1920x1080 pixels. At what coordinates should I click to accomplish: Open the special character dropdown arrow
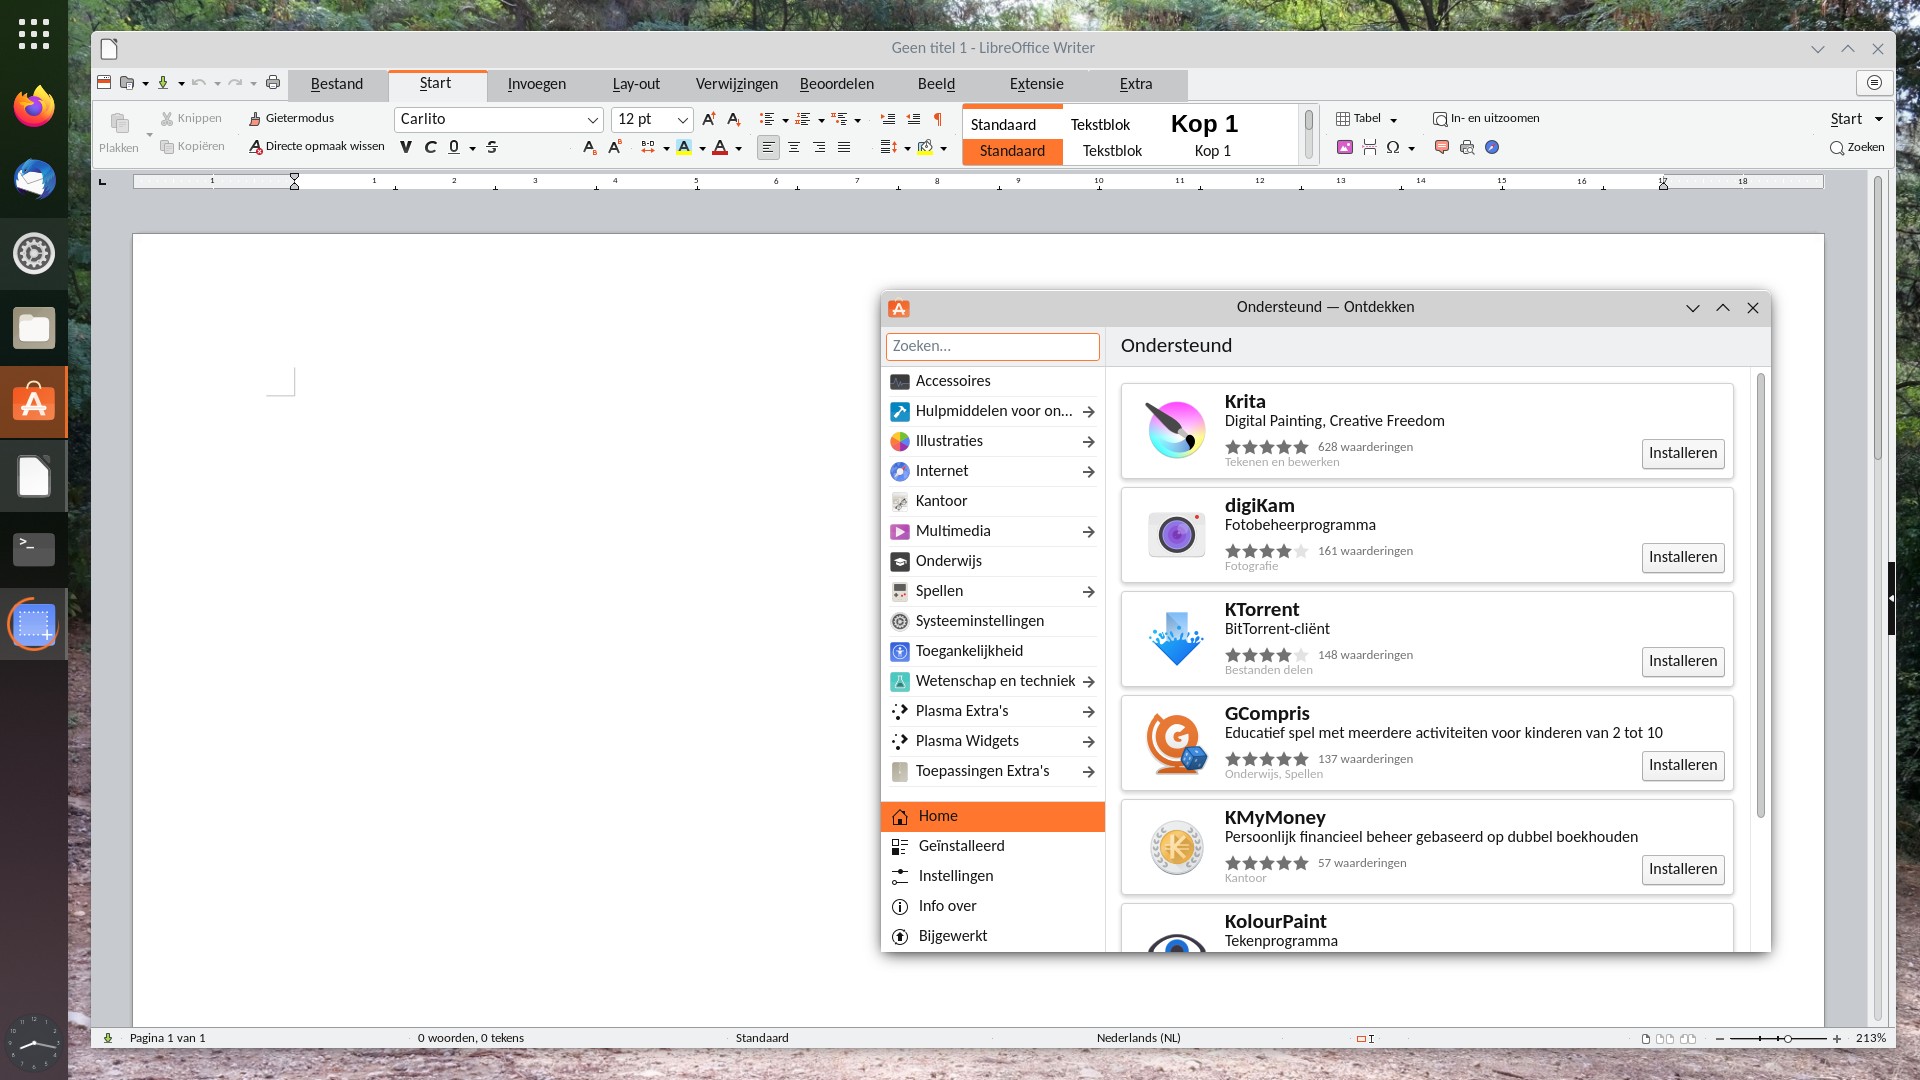point(1411,149)
